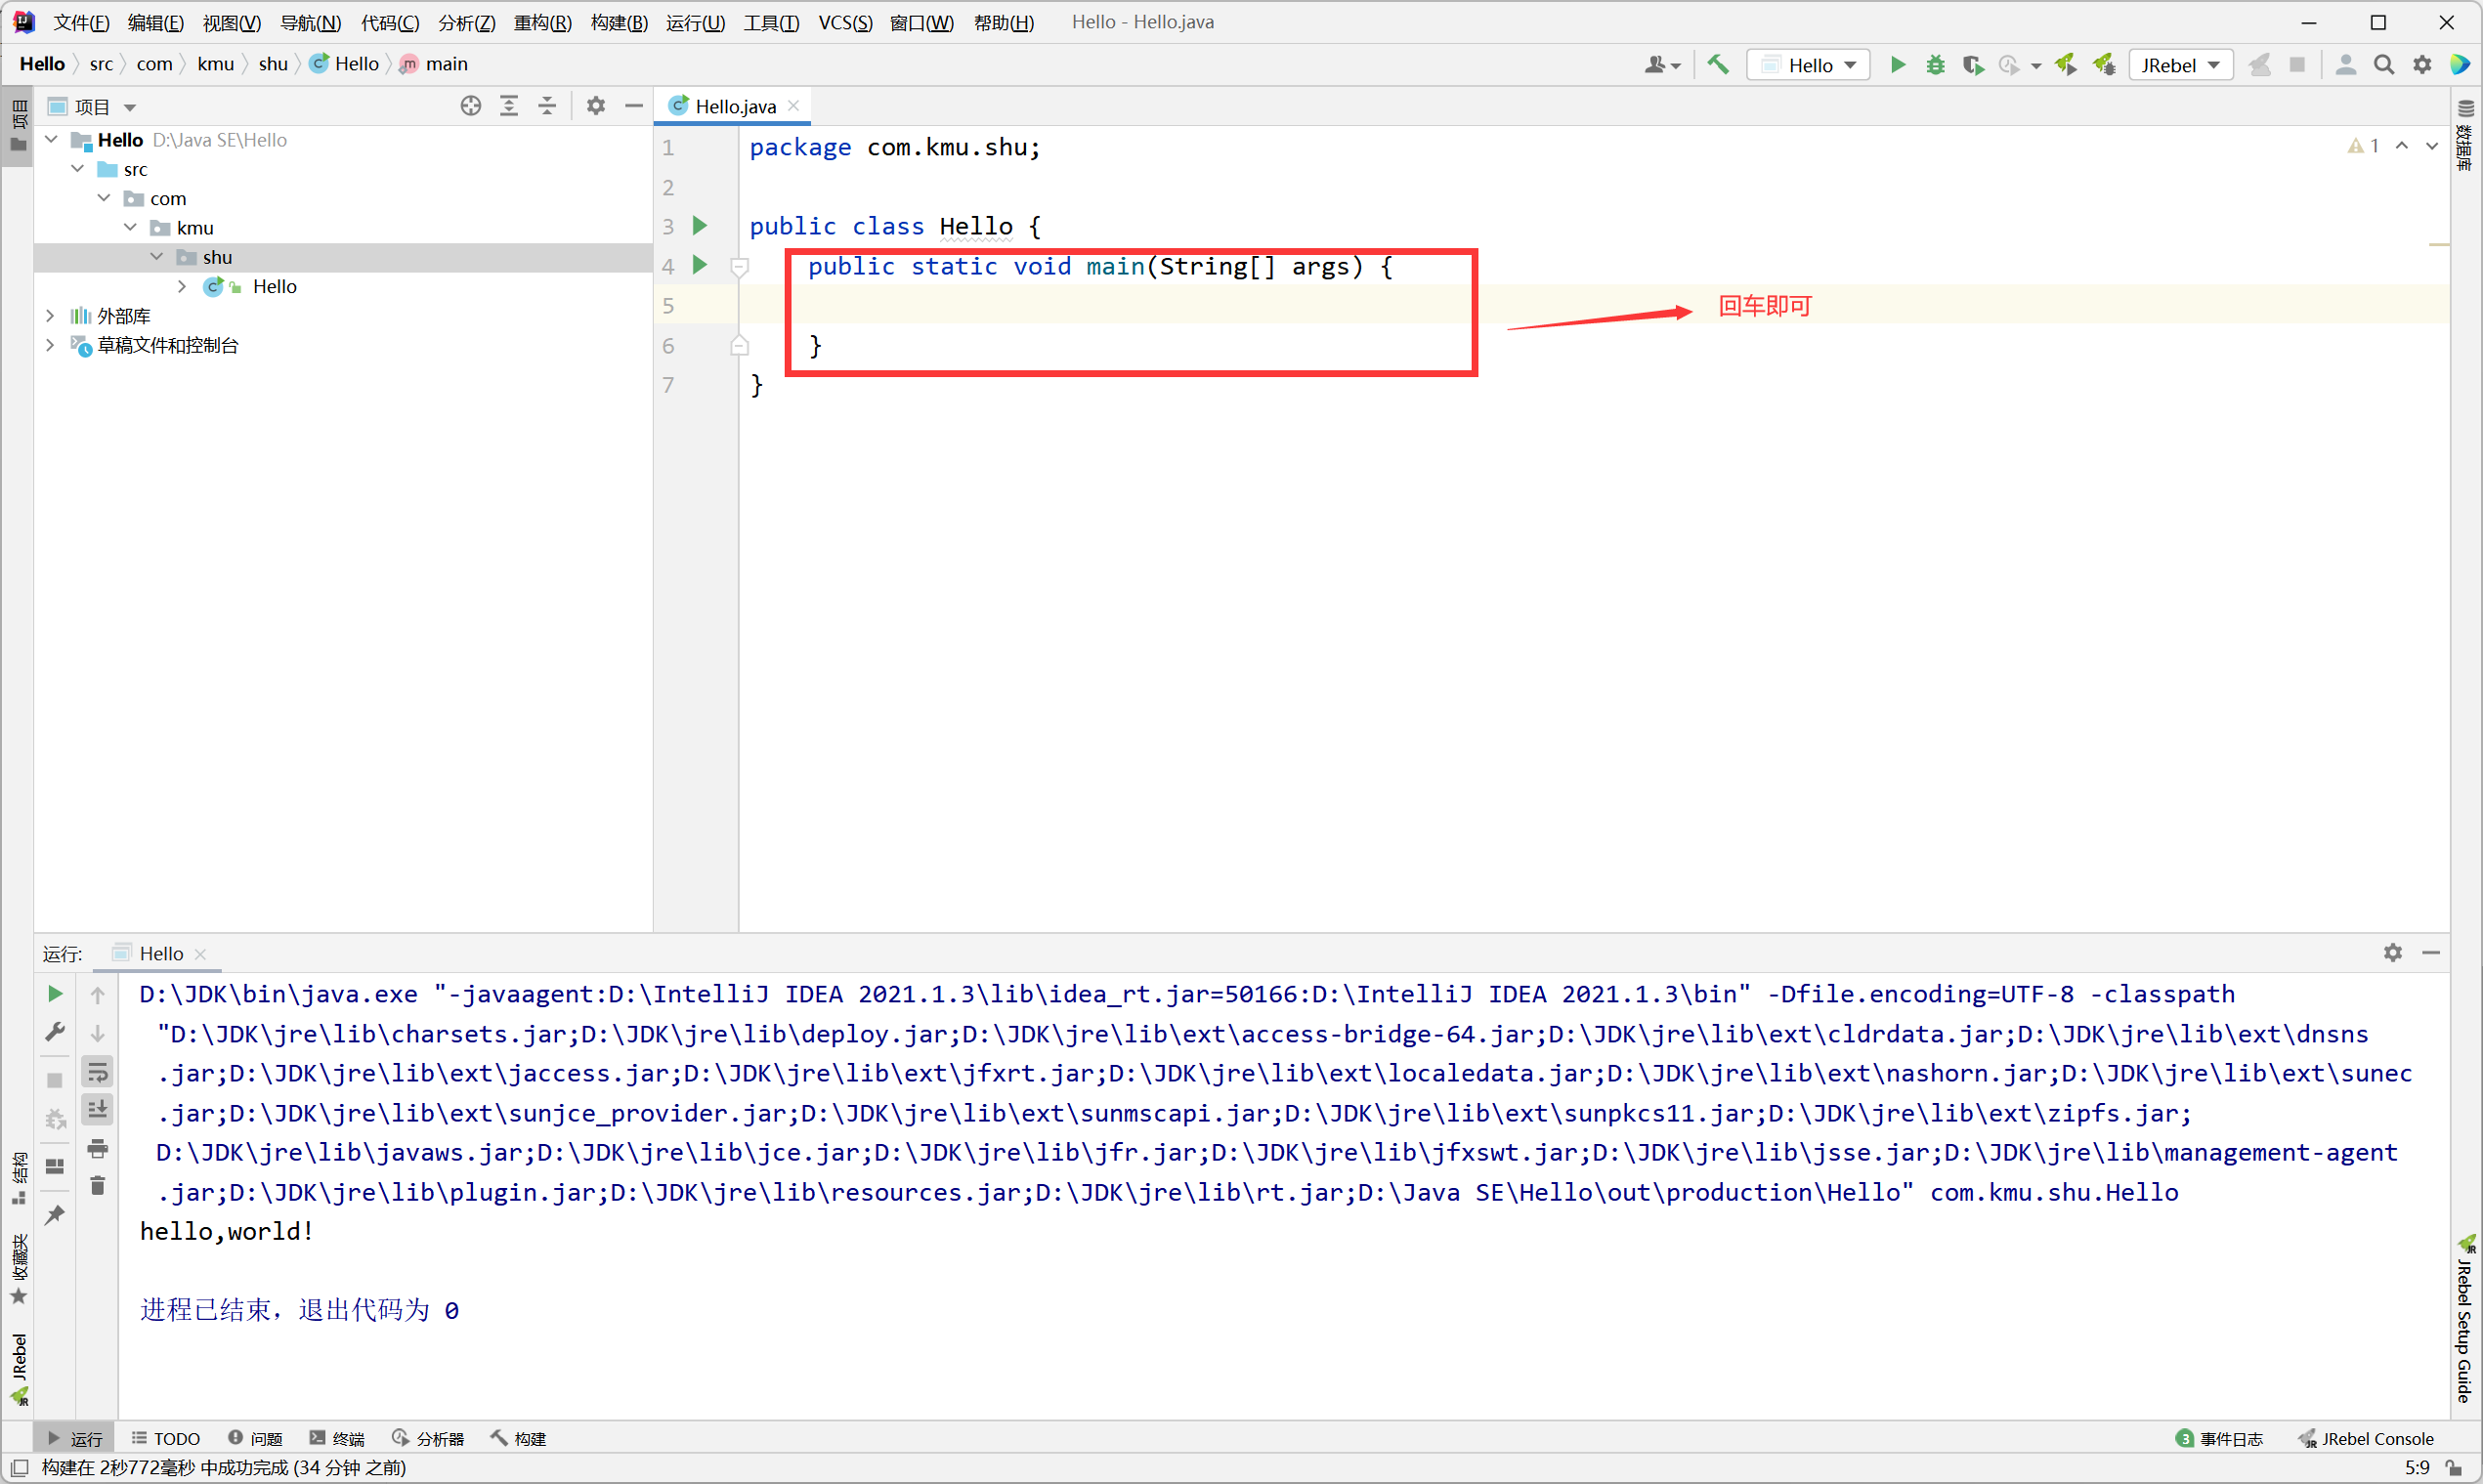Switch to the 终端 tab at the bottom
The width and height of the screenshot is (2483, 1484).
pos(336,1438)
